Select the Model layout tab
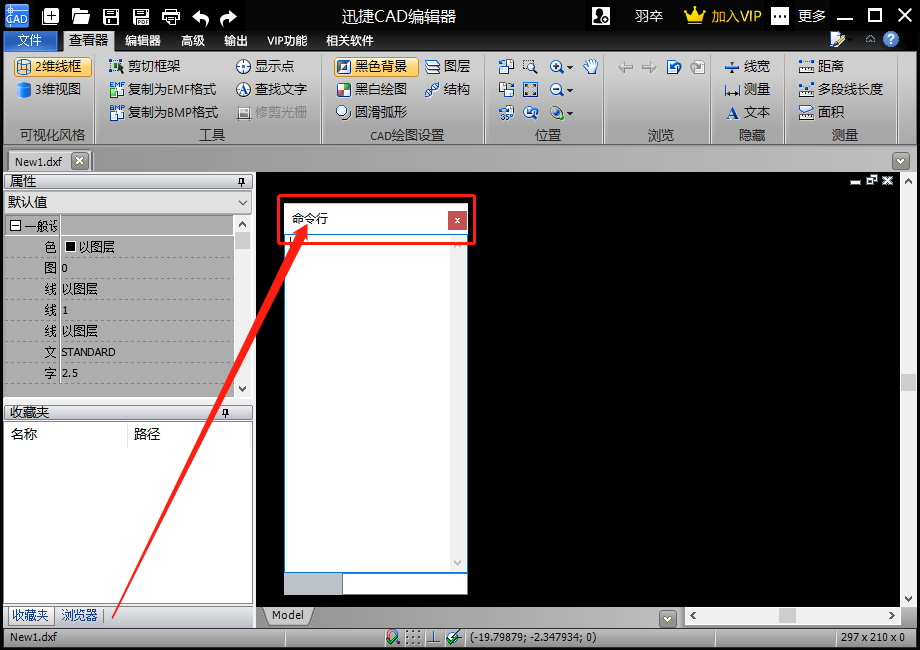Image resolution: width=920 pixels, height=650 pixels. point(288,615)
